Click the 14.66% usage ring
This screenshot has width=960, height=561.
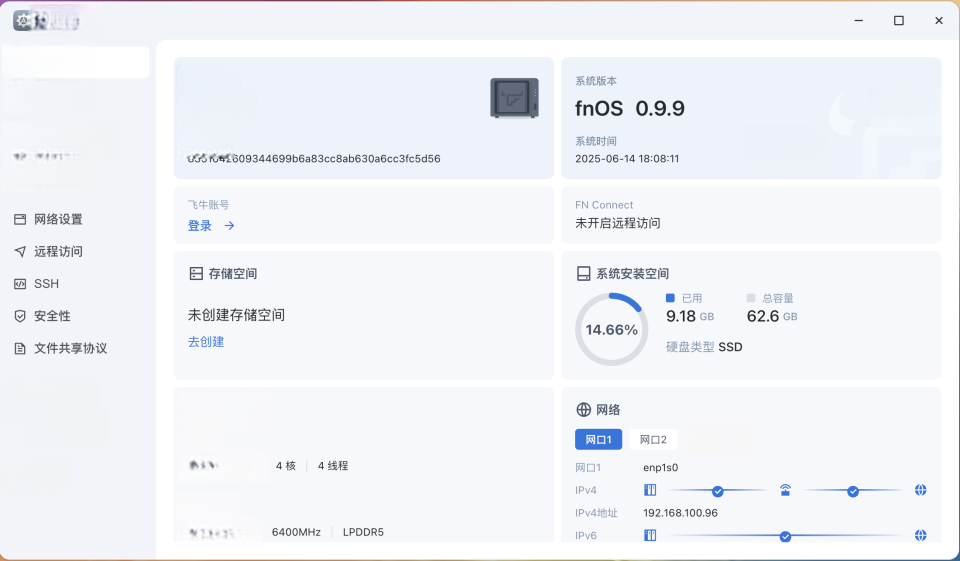(x=612, y=329)
